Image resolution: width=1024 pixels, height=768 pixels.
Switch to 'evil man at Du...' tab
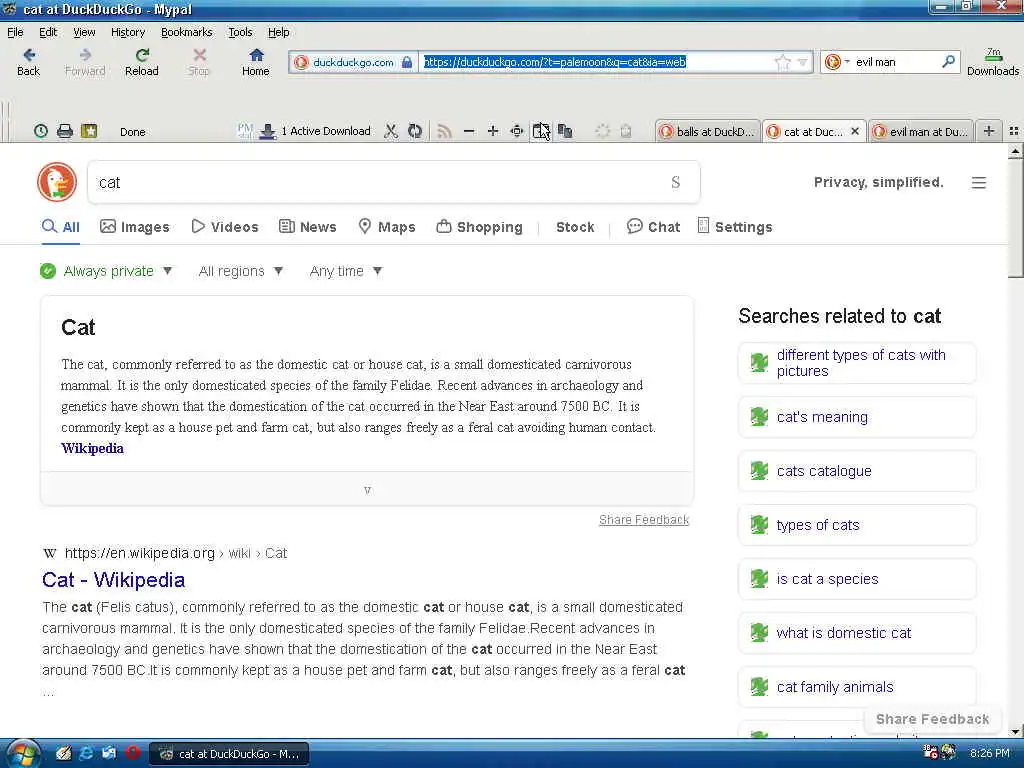click(x=921, y=131)
